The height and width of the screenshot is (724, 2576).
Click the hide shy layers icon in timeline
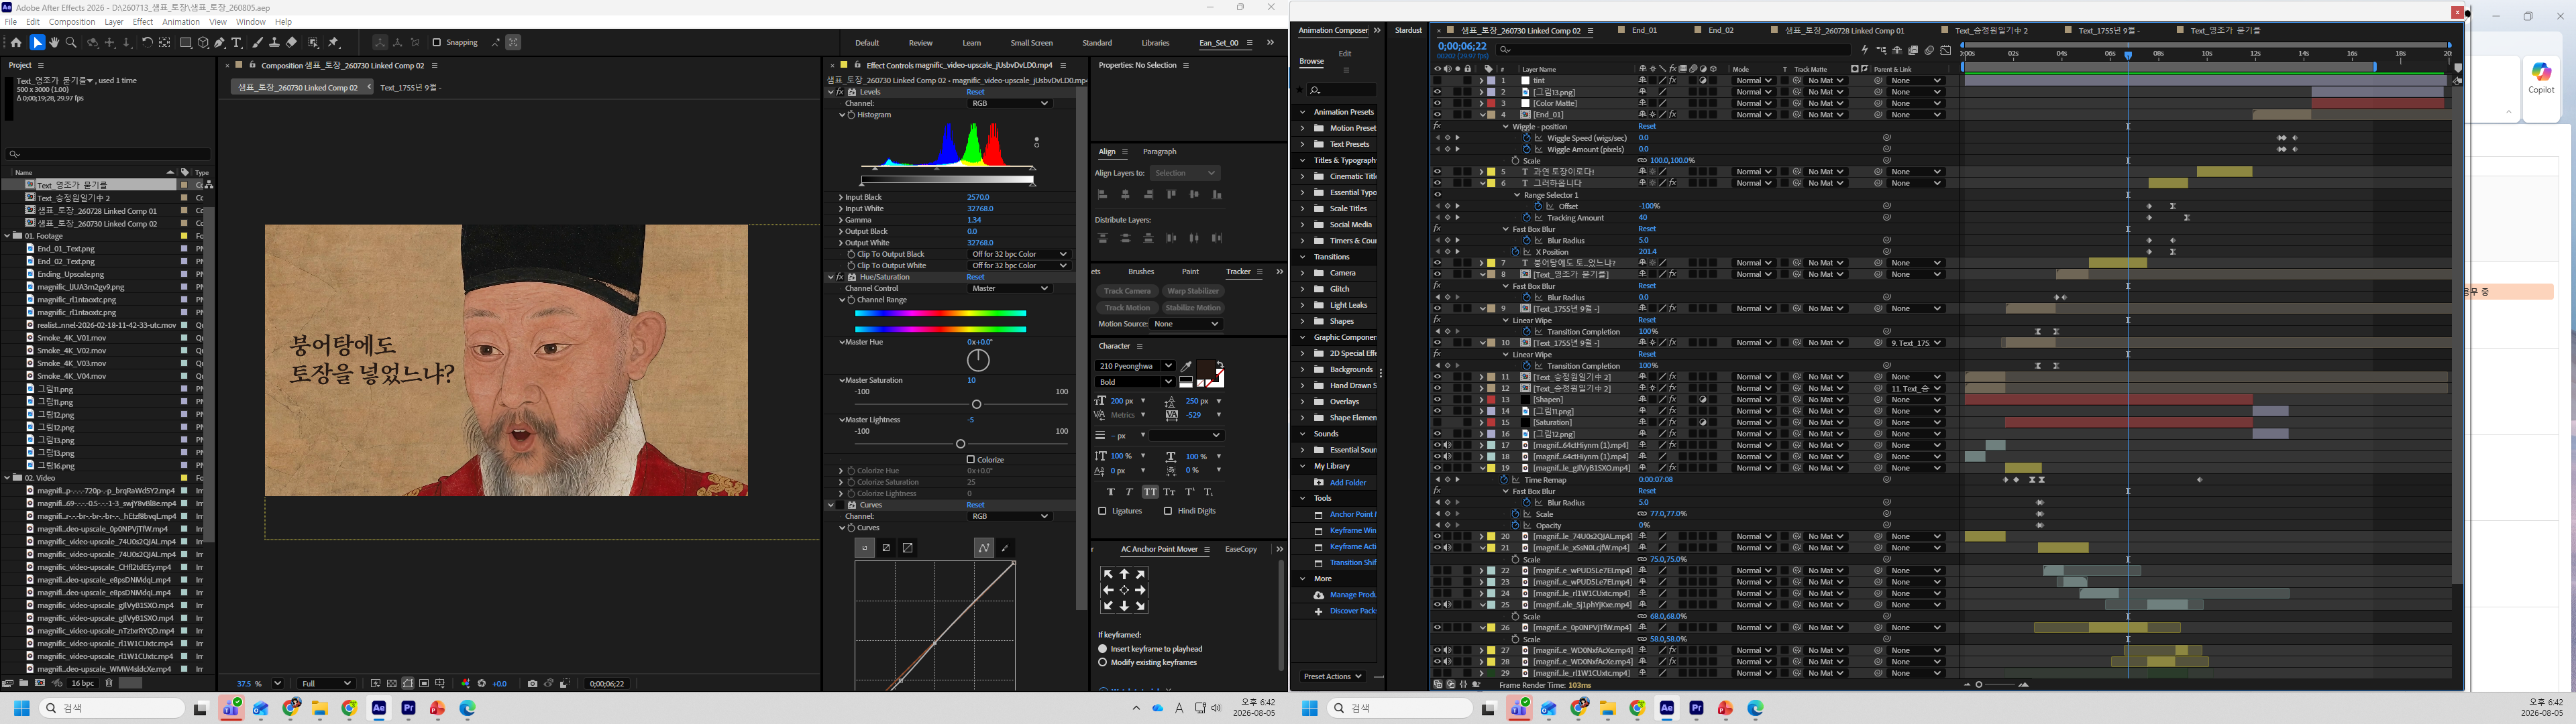(1897, 50)
